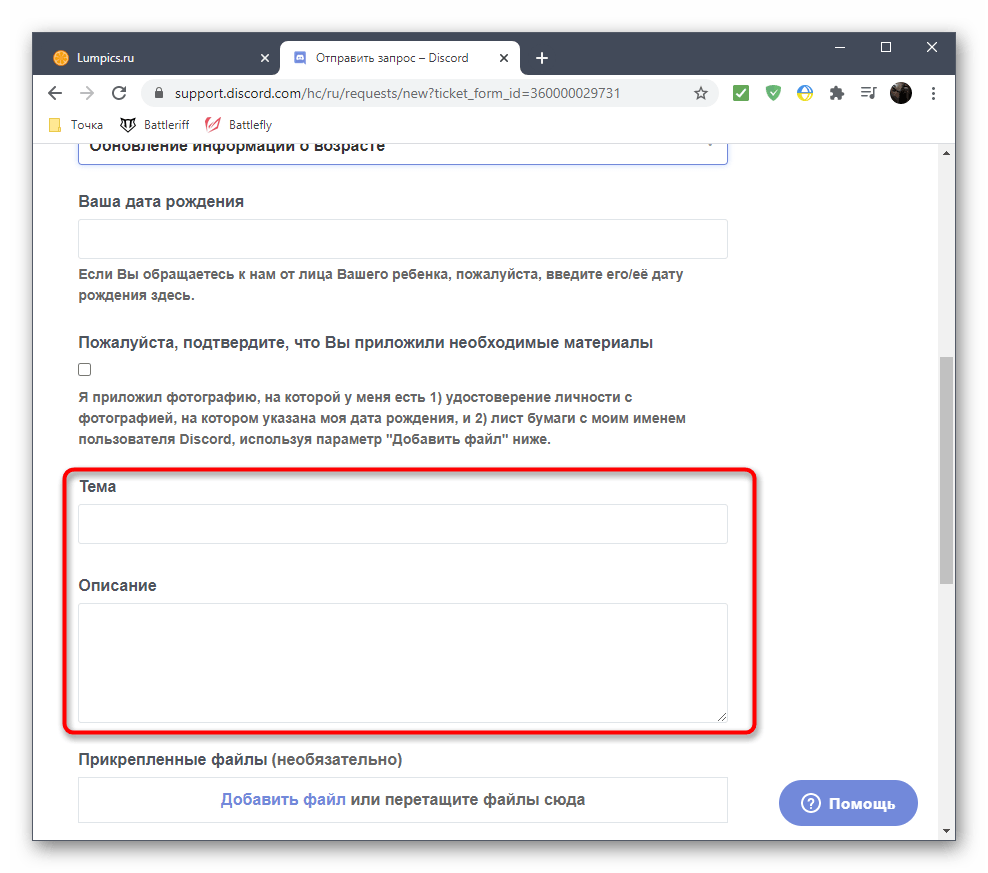Click the Тема input field
The width and height of the screenshot is (988, 873).
(x=403, y=524)
